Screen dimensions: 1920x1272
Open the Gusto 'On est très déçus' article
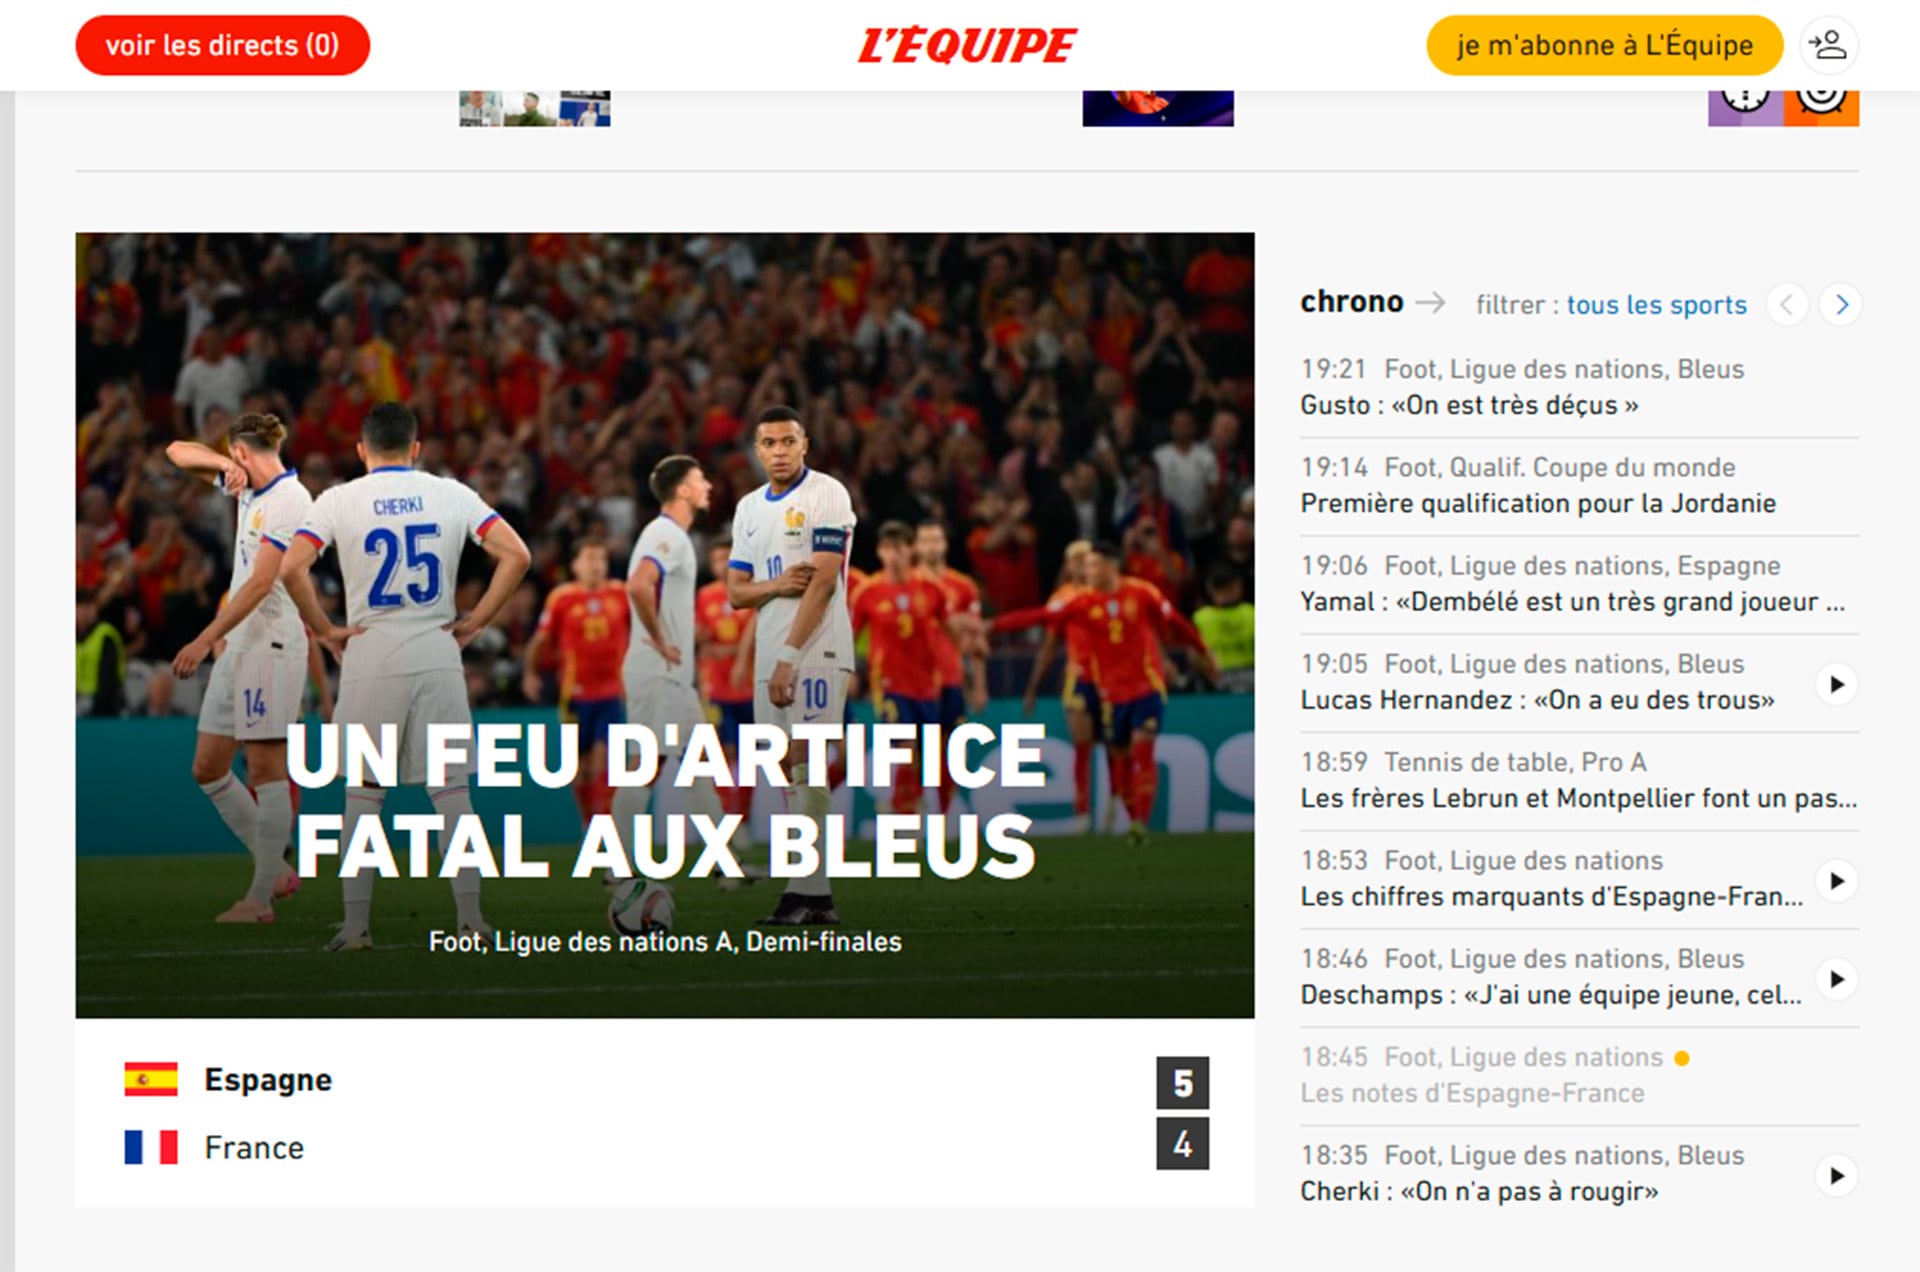tap(1469, 405)
